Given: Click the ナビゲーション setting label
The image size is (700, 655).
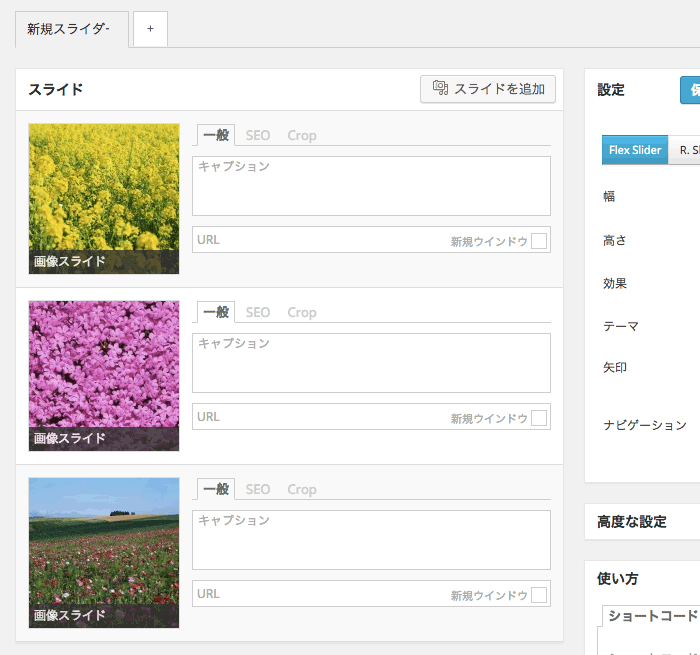Looking at the screenshot, I should (645, 425).
